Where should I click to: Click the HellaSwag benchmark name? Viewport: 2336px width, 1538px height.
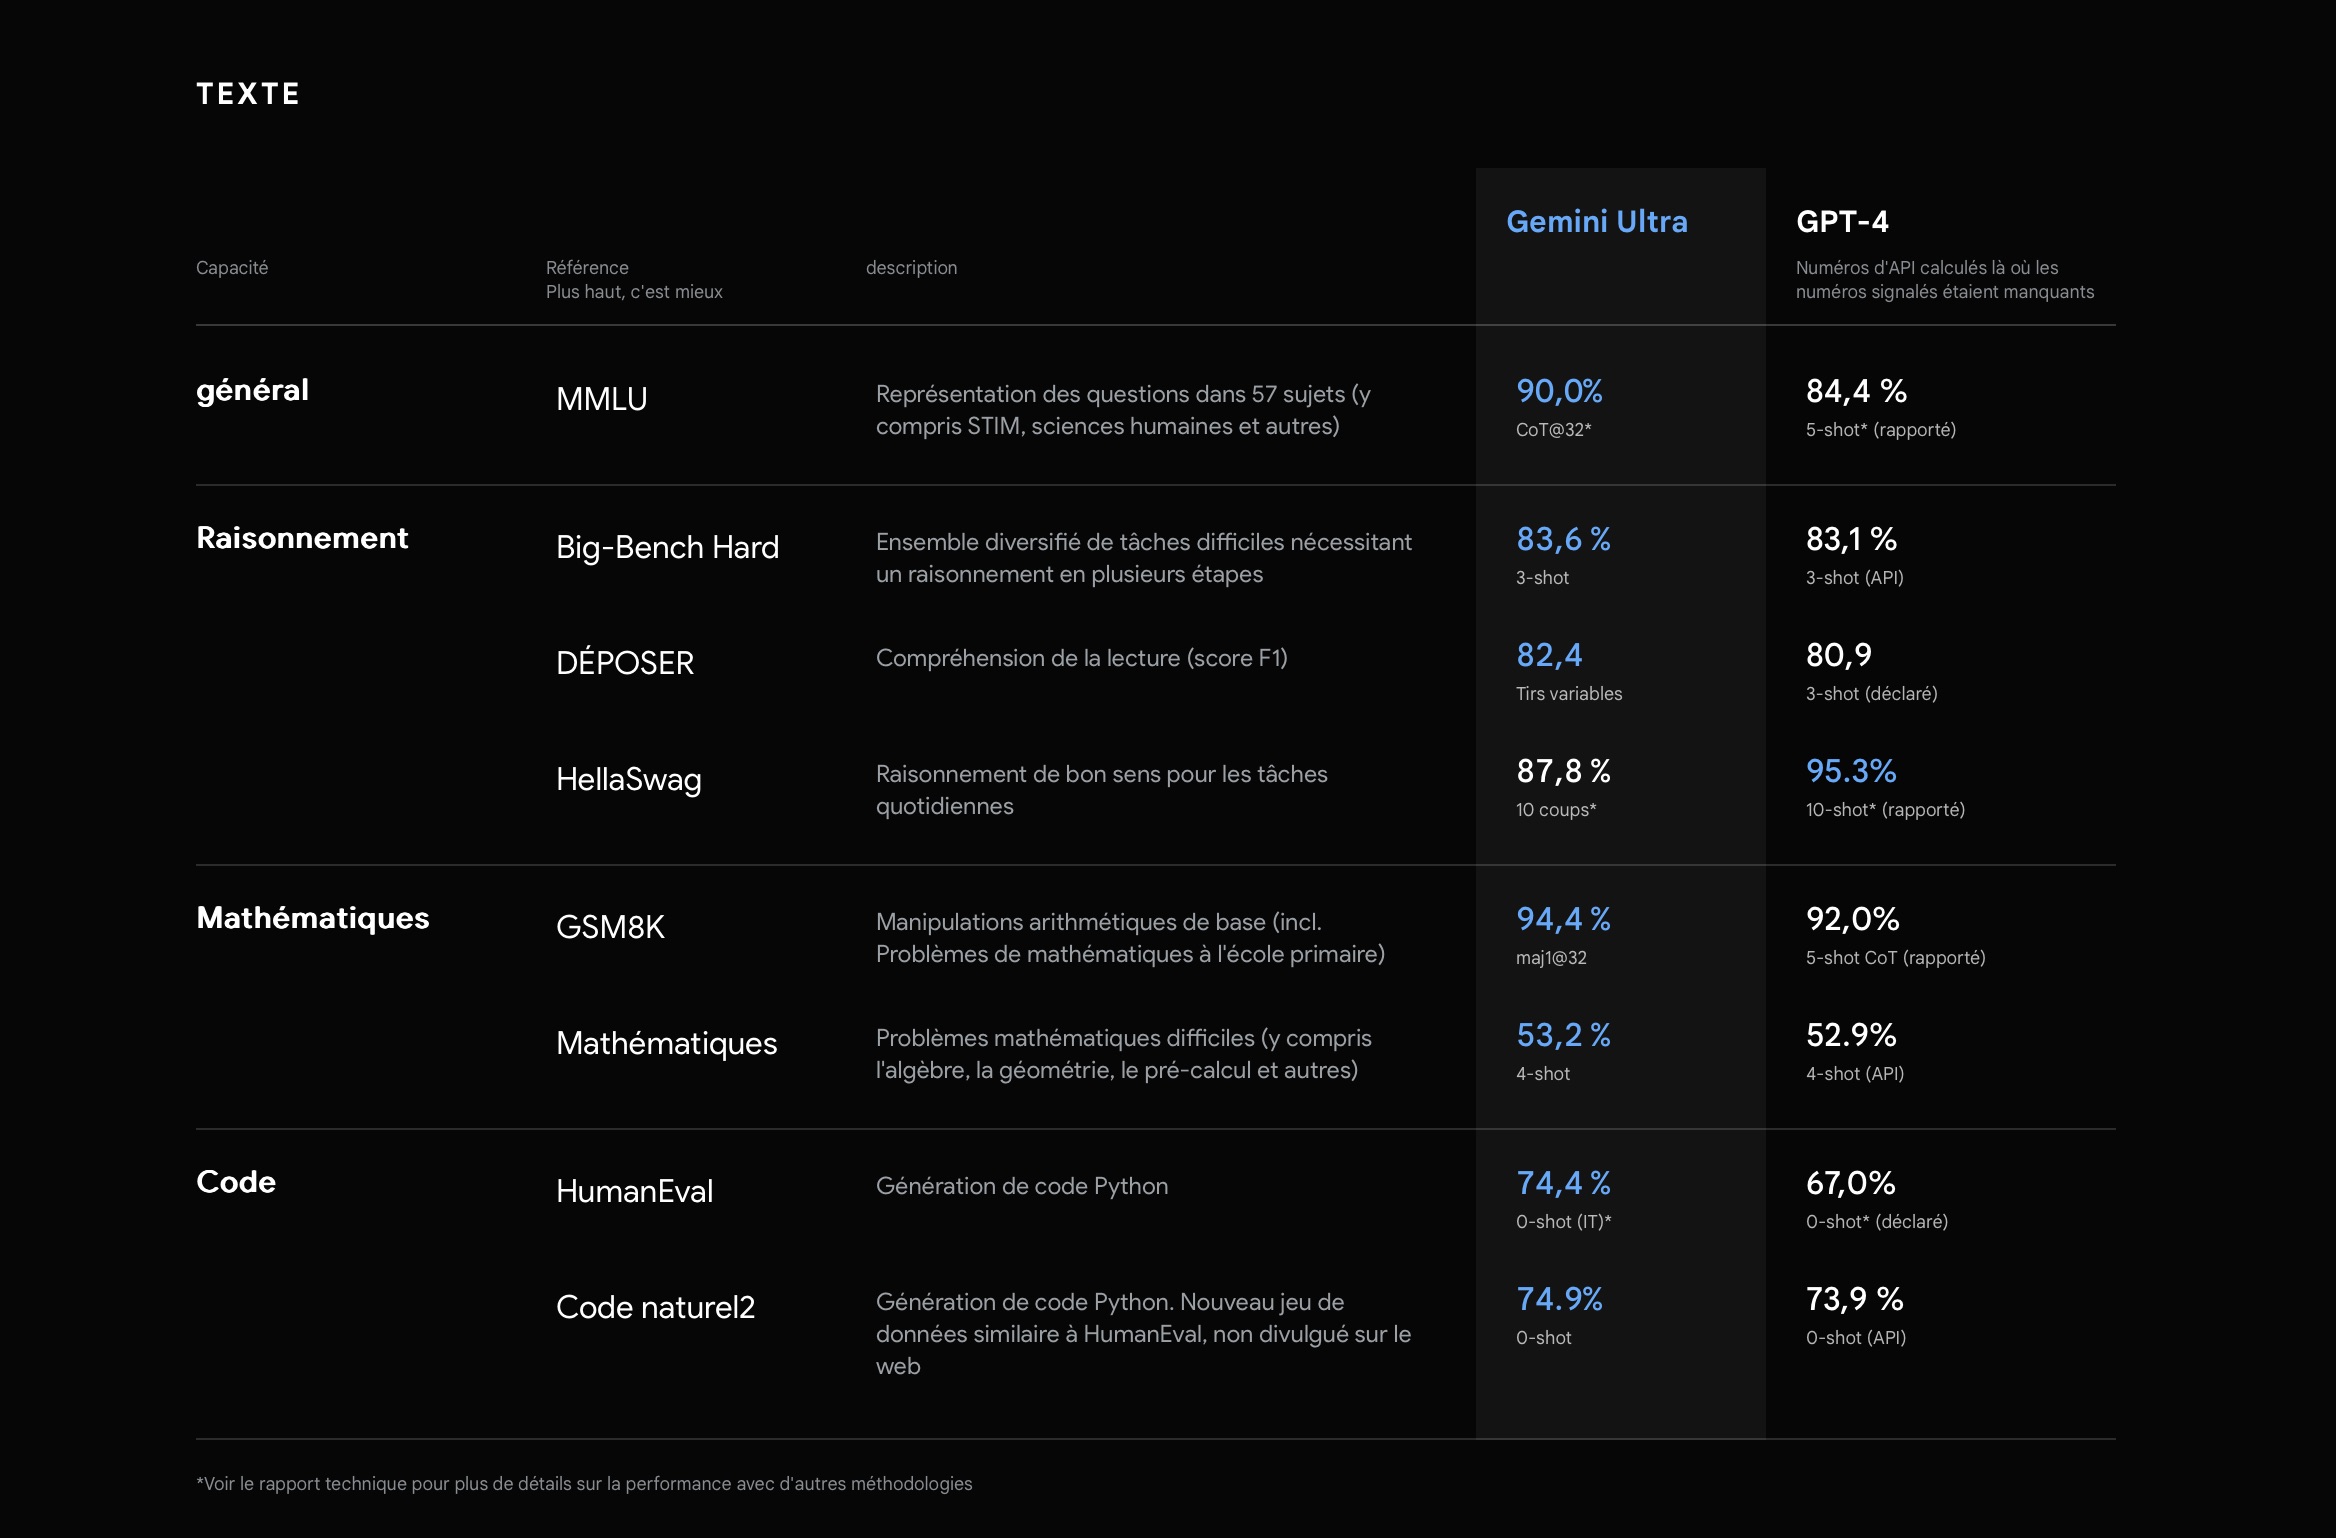[x=628, y=779]
